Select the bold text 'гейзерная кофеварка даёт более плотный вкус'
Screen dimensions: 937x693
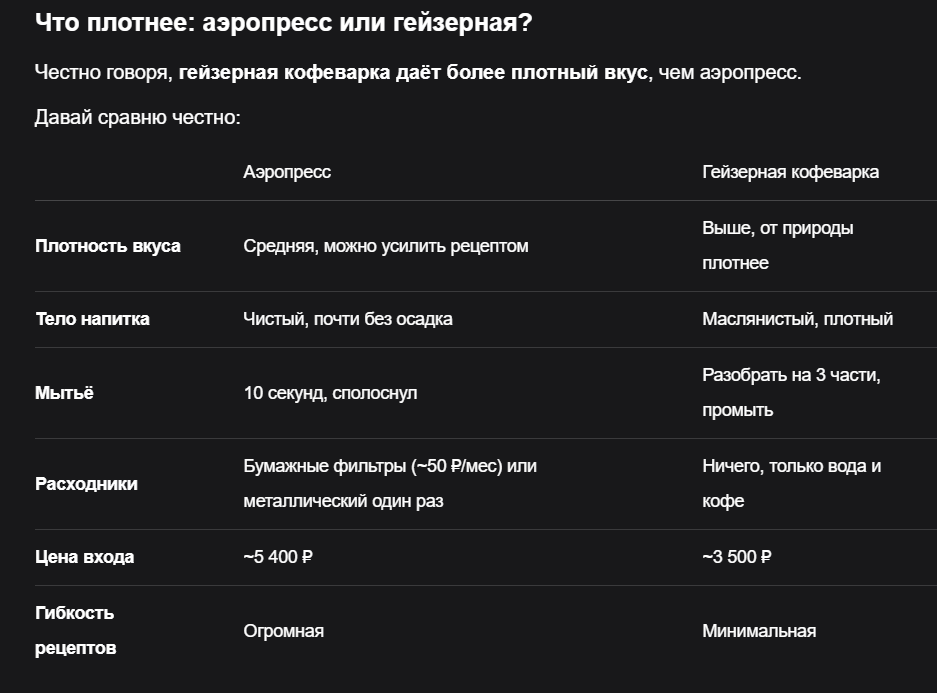pyautogui.click(x=413, y=72)
